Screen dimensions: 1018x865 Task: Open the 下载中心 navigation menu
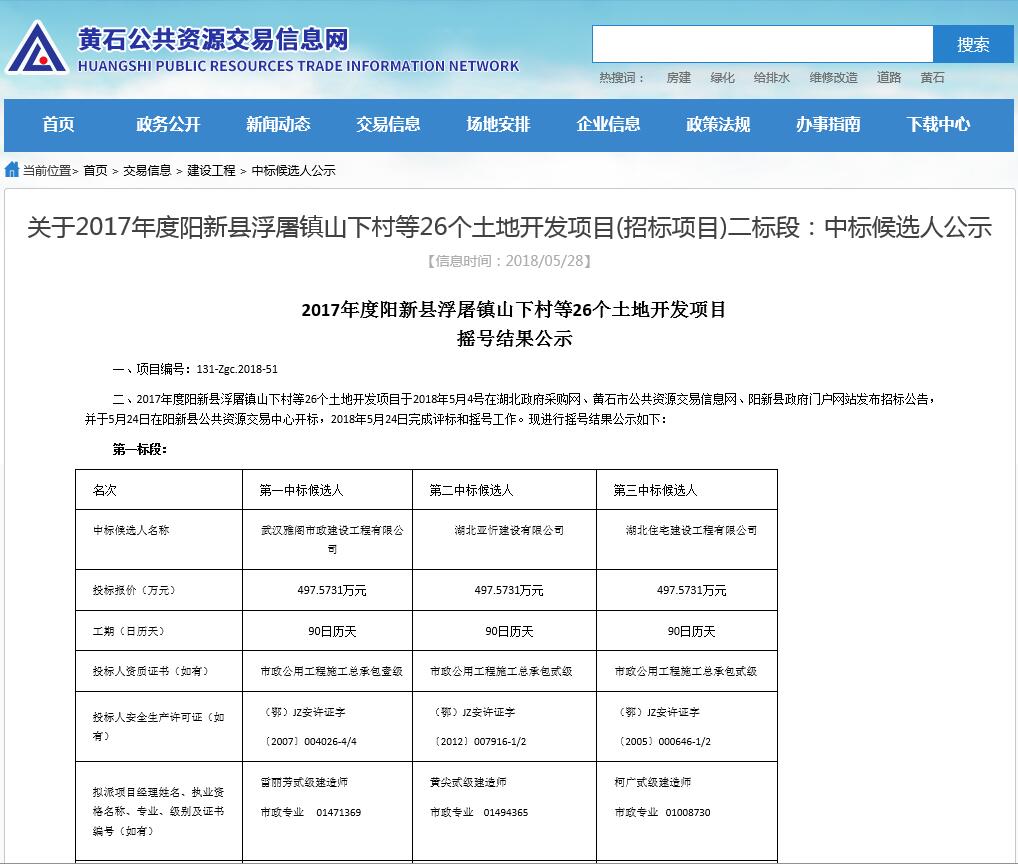tap(936, 125)
